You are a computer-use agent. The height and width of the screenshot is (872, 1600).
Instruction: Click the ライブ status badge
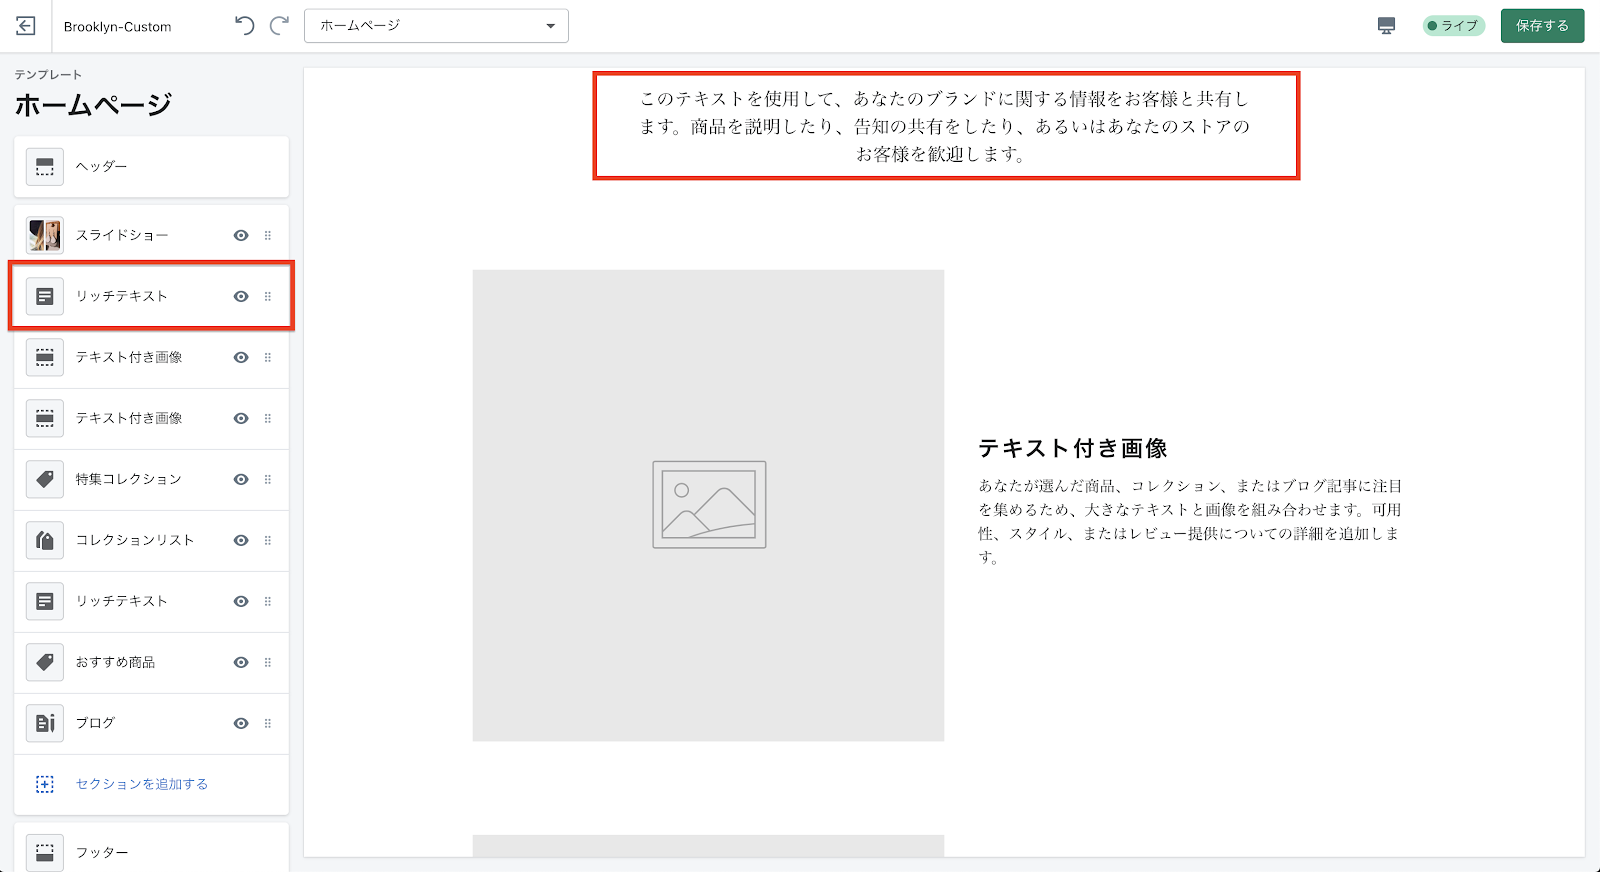[1453, 26]
